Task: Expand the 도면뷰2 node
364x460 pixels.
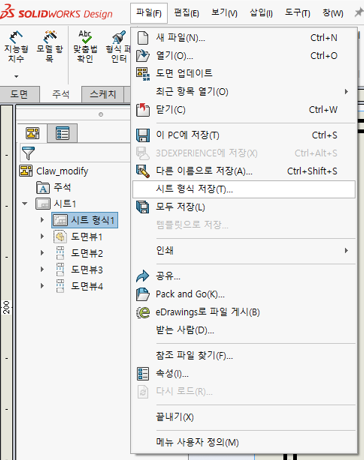Action: 42,253
